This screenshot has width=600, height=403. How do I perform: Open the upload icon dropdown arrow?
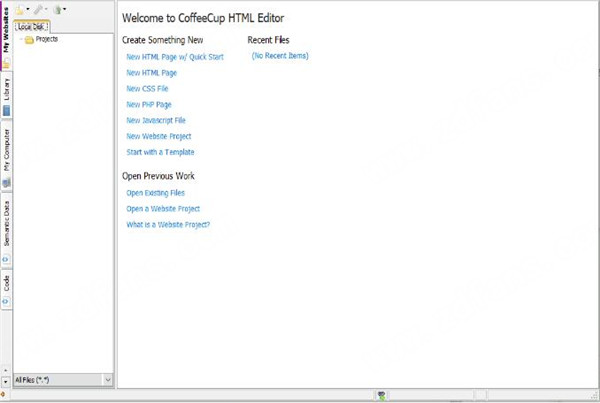click(x=64, y=9)
